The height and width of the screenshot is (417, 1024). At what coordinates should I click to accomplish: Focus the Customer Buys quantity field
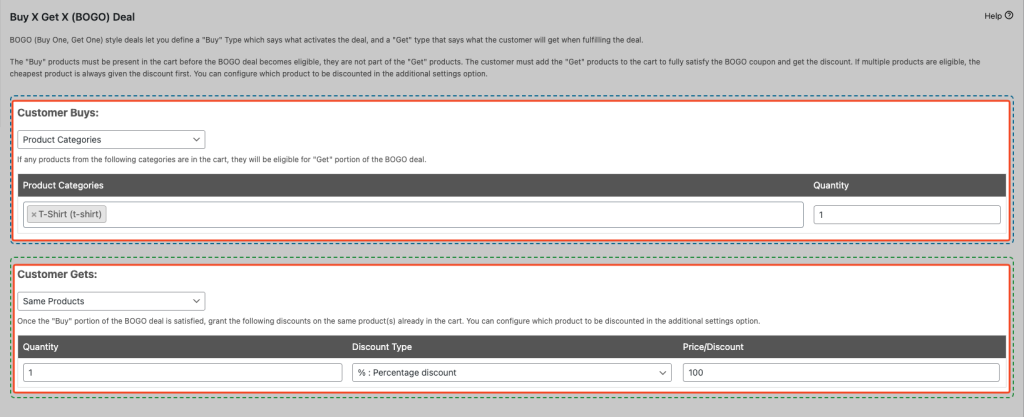[x=906, y=214]
